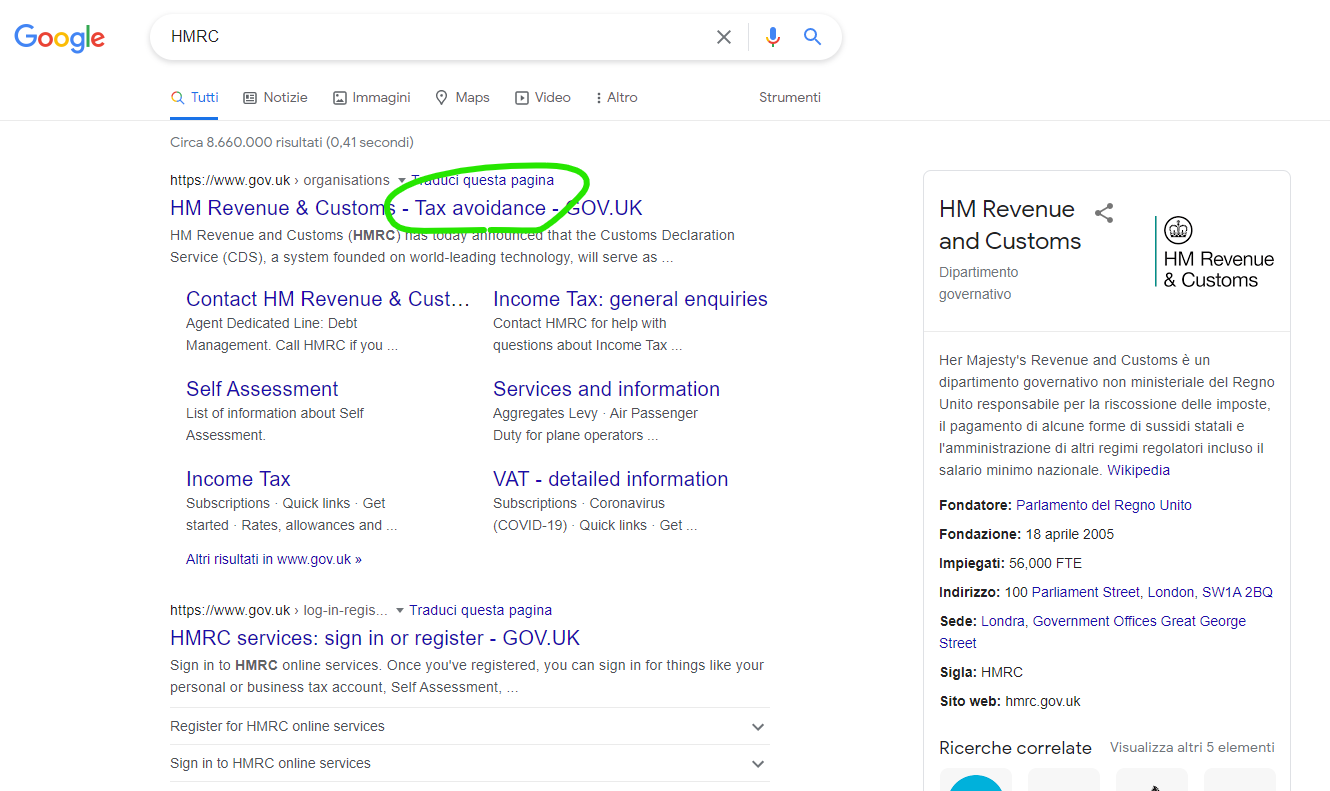The width and height of the screenshot is (1330, 791).
Task: Open VAT - detailed information sitelink
Action: 610,479
